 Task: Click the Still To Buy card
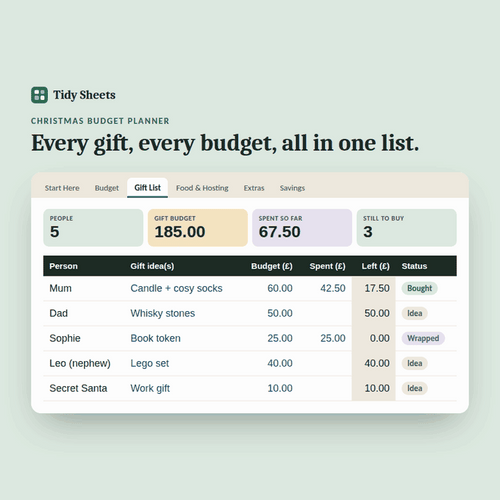coord(407,228)
